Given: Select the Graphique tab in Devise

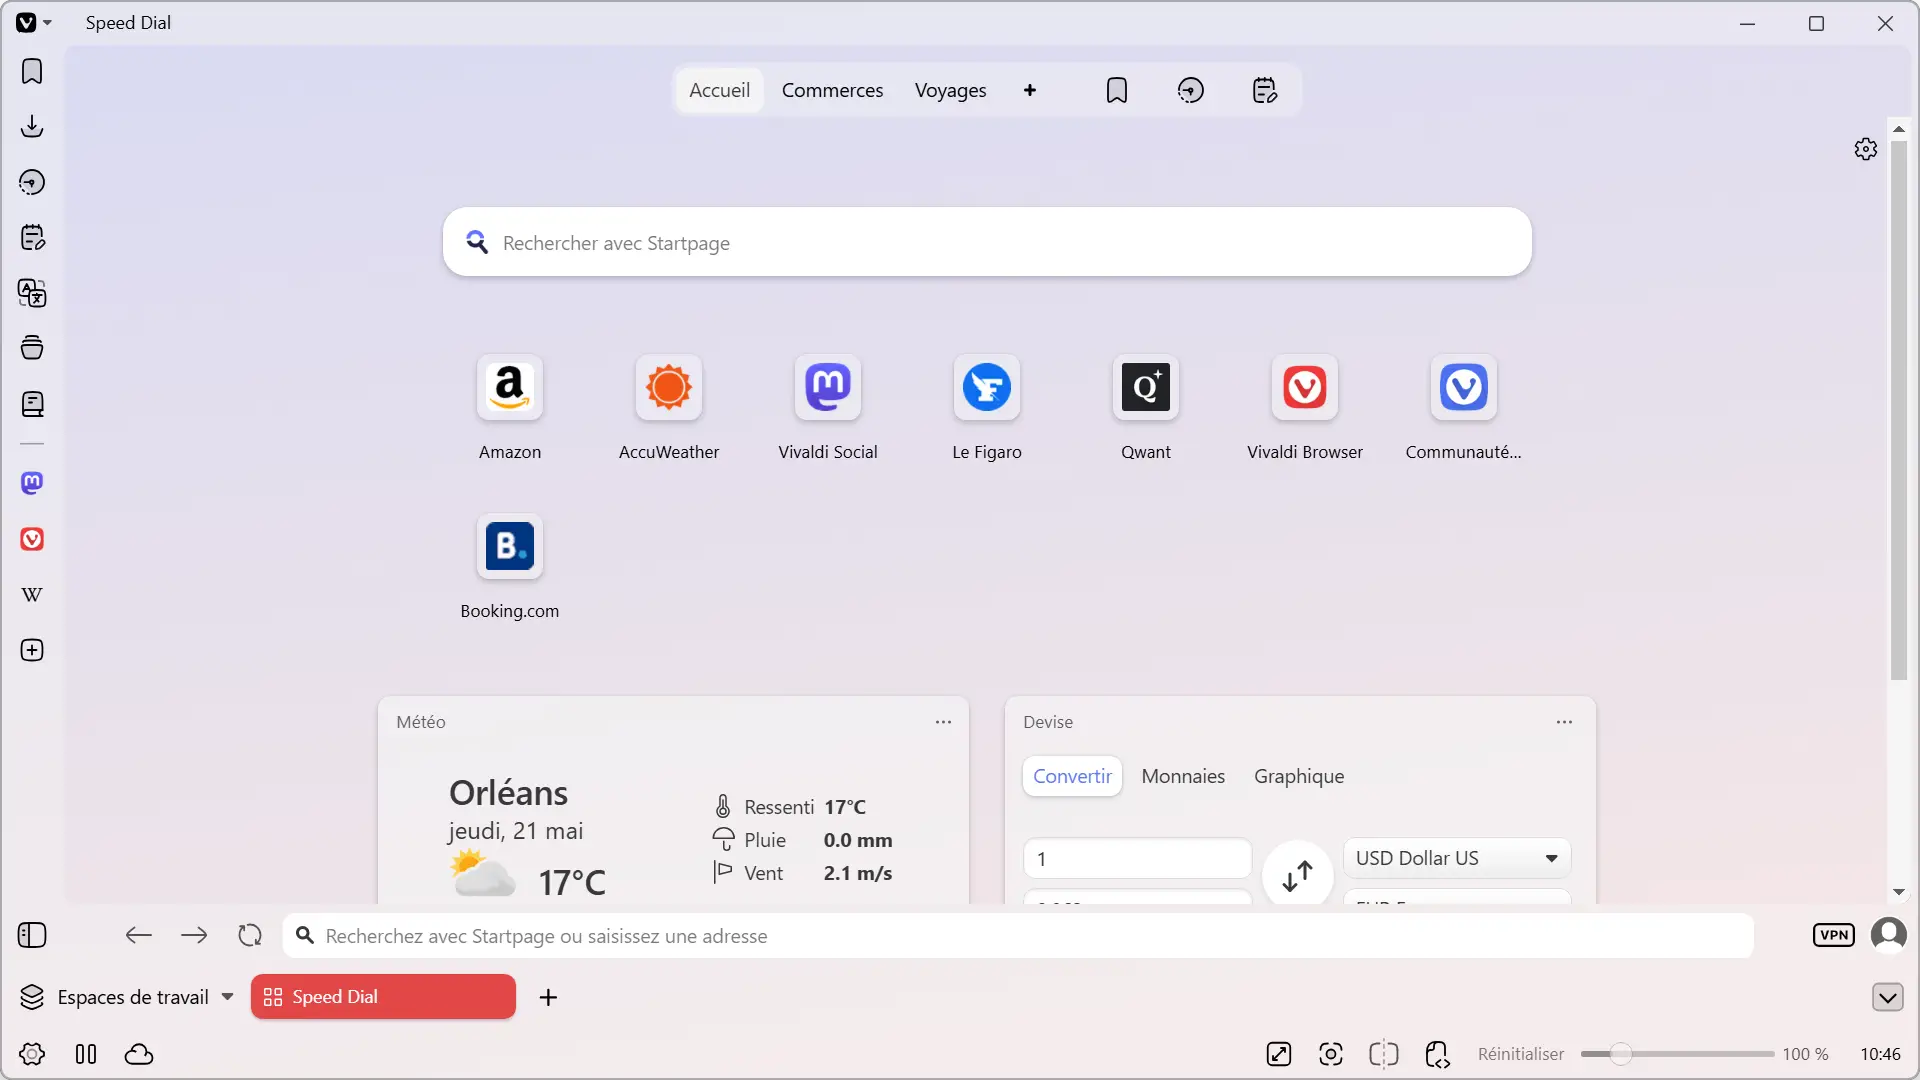Looking at the screenshot, I should click(x=1299, y=776).
